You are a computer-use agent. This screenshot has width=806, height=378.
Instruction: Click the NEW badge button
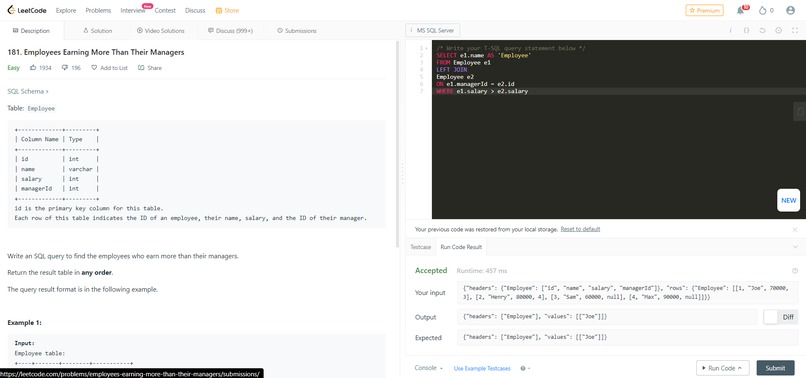tap(789, 201)
